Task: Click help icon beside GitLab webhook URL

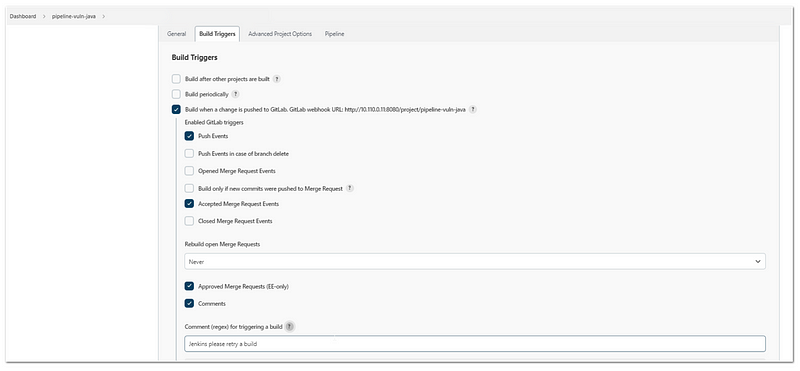Action: (x=473, y=109)
